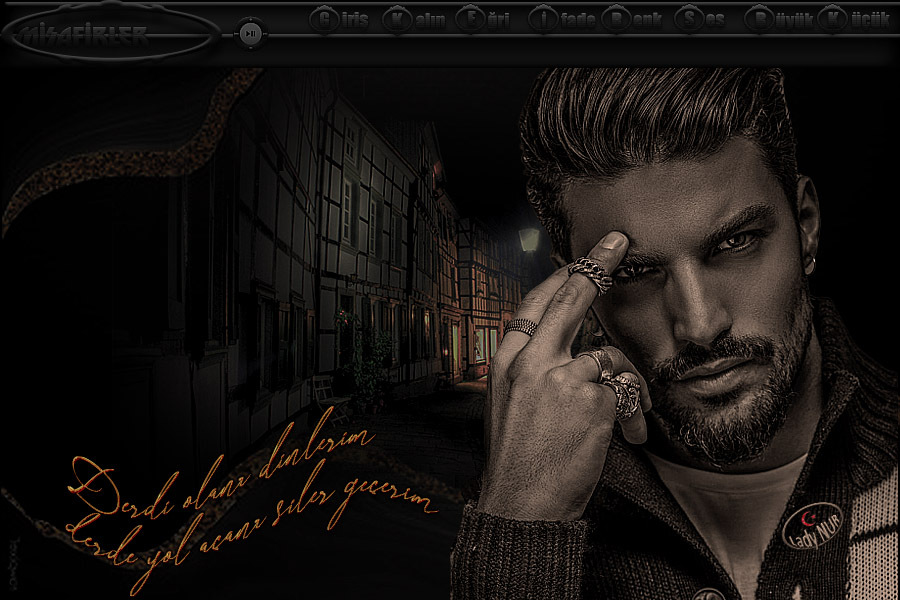
Task: Decrease font size with the Küçük icon
Action: [832, 20]
